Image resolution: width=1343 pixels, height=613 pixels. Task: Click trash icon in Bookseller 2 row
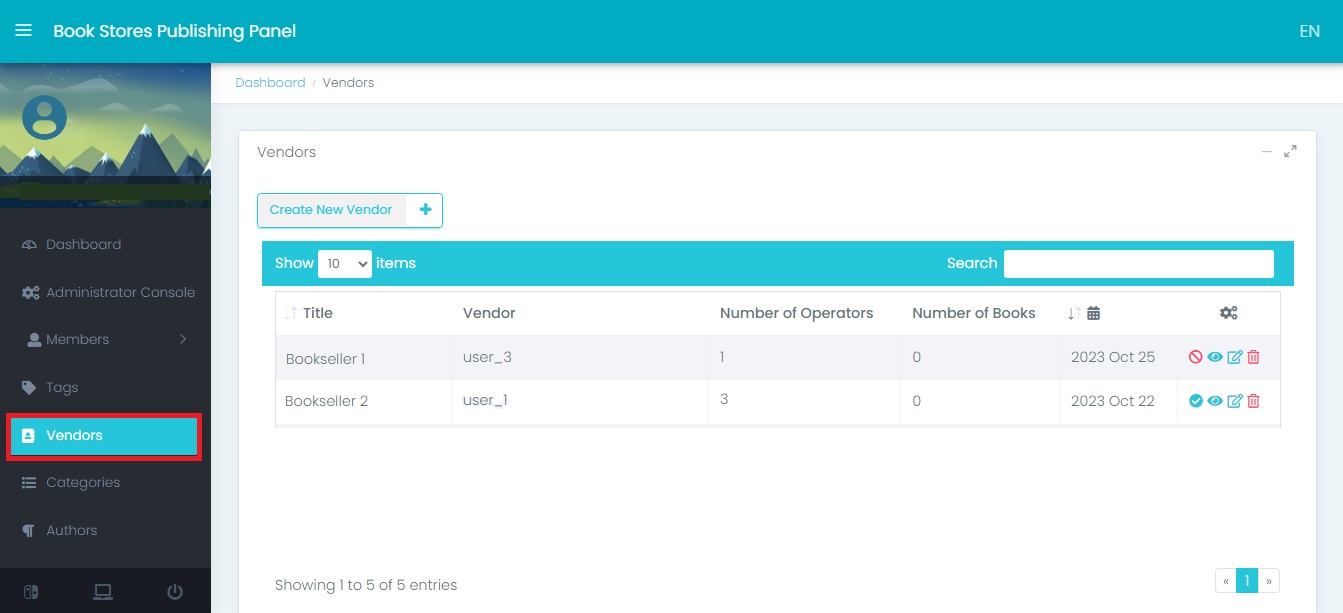(x=1253, y=401)
